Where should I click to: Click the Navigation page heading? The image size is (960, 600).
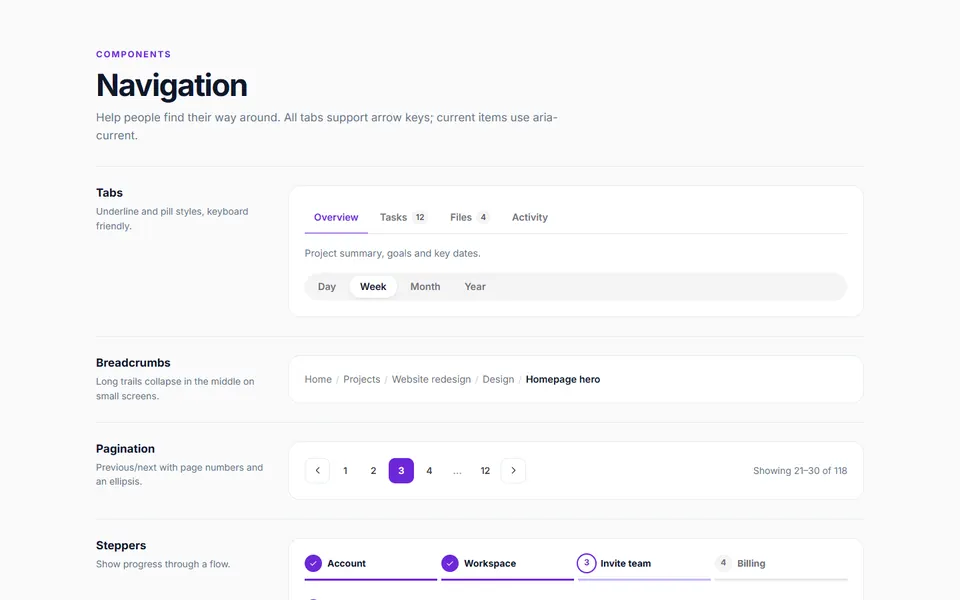[x=171, y=85]
